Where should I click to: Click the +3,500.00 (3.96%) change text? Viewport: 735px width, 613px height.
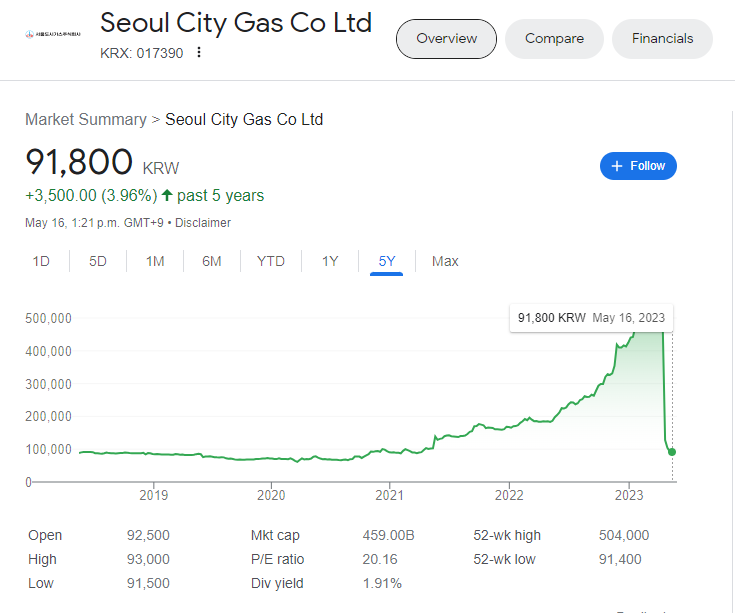(x=91, y=195)
